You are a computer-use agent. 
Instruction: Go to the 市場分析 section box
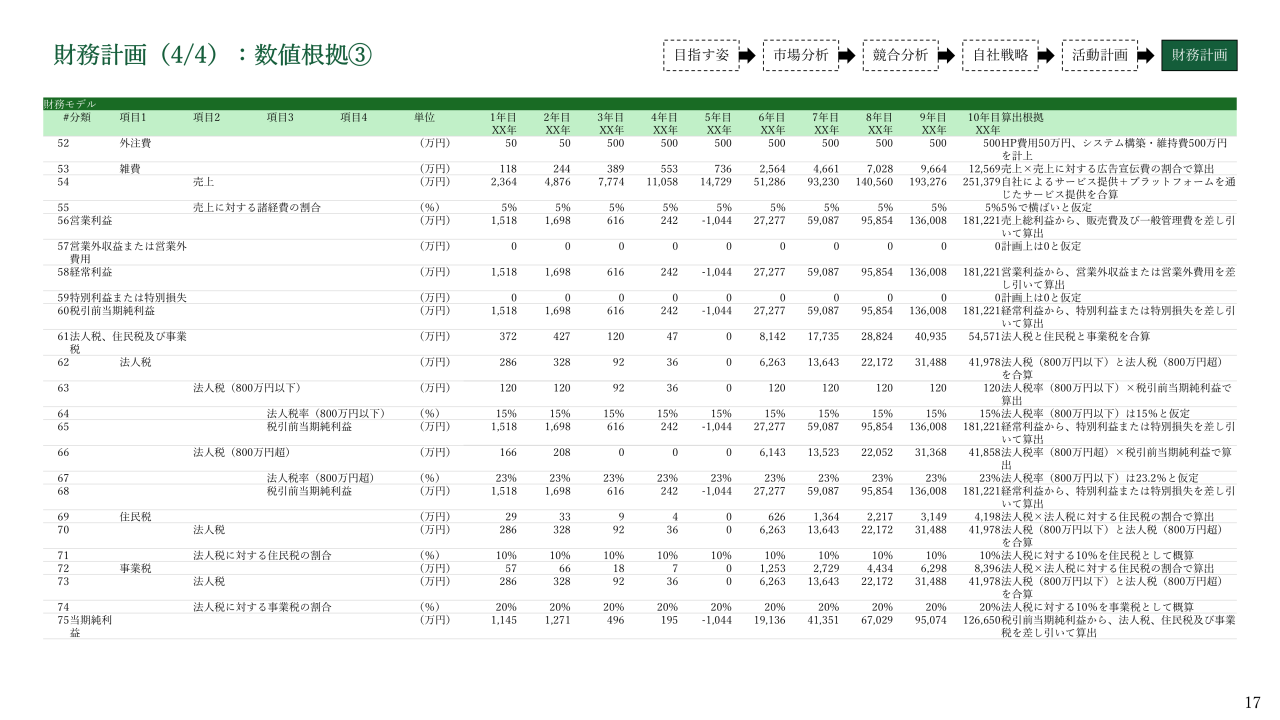click(800, 55)
